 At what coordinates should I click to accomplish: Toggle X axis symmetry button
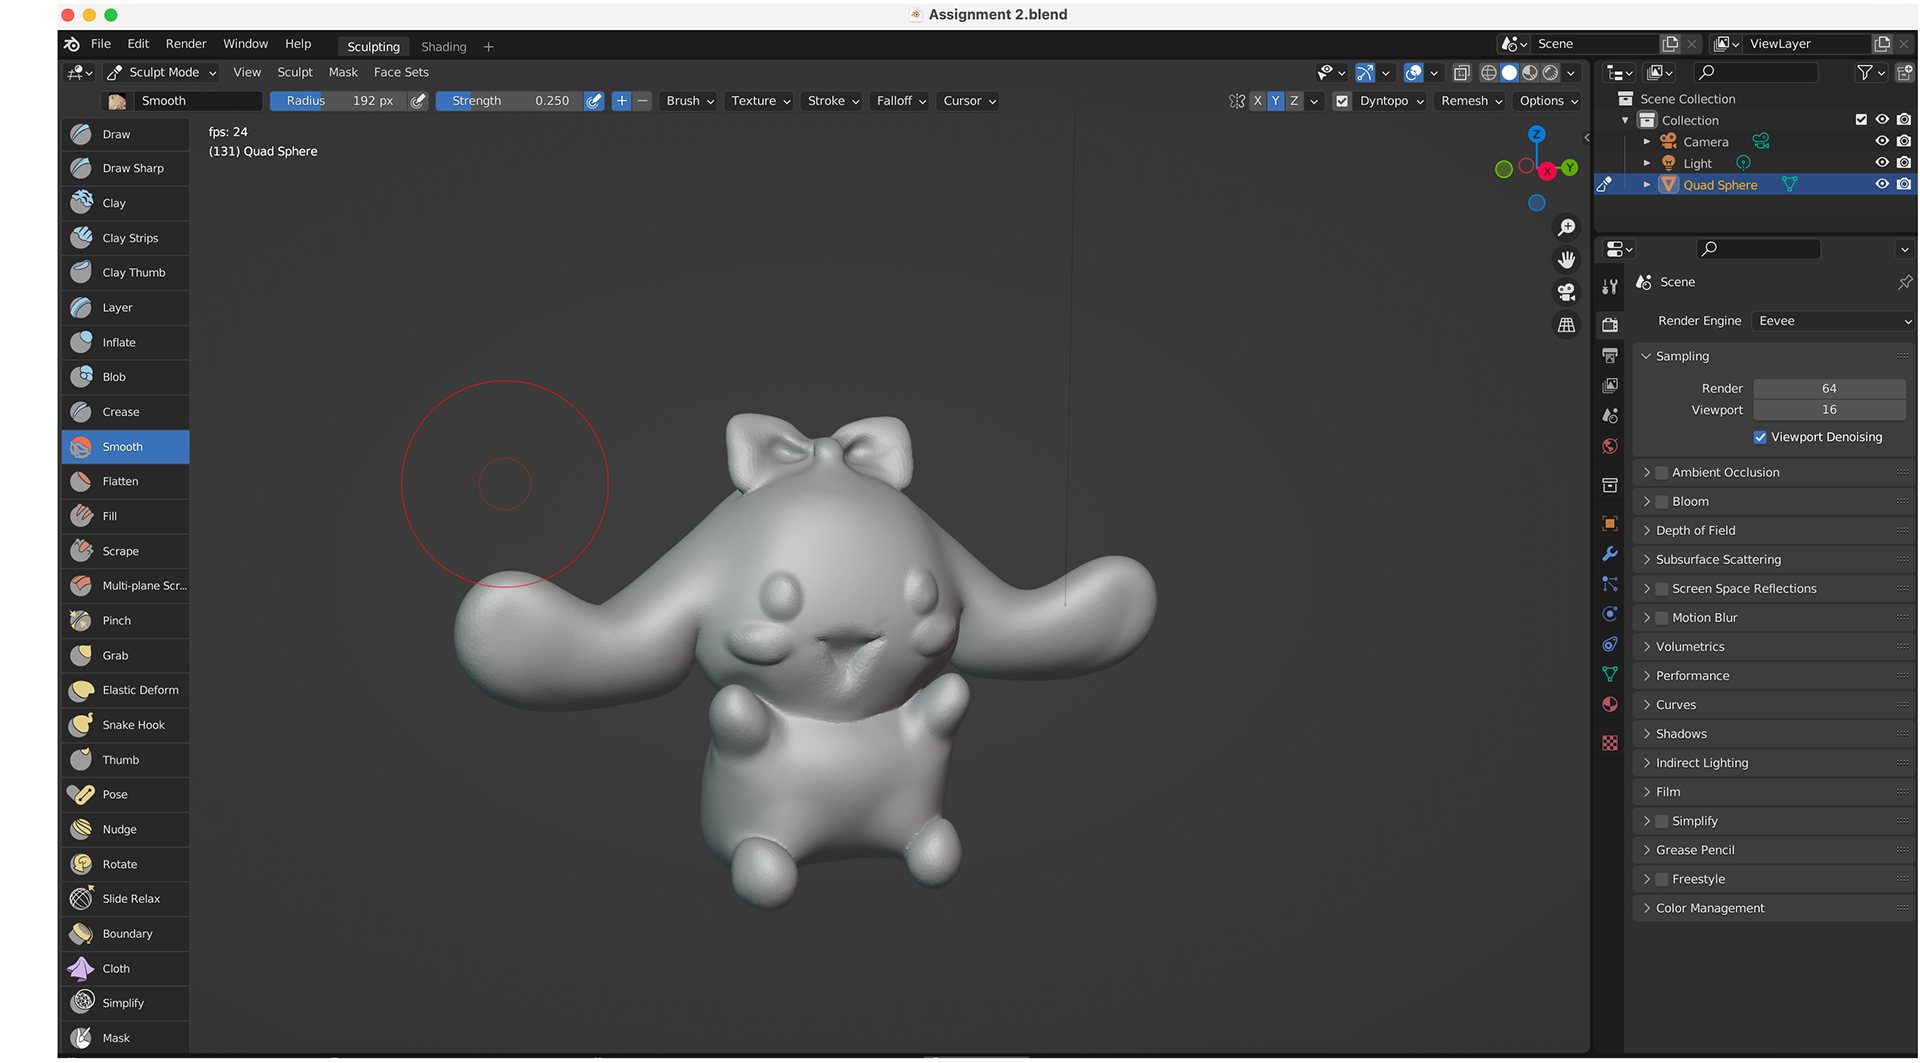pos(1257,101)
